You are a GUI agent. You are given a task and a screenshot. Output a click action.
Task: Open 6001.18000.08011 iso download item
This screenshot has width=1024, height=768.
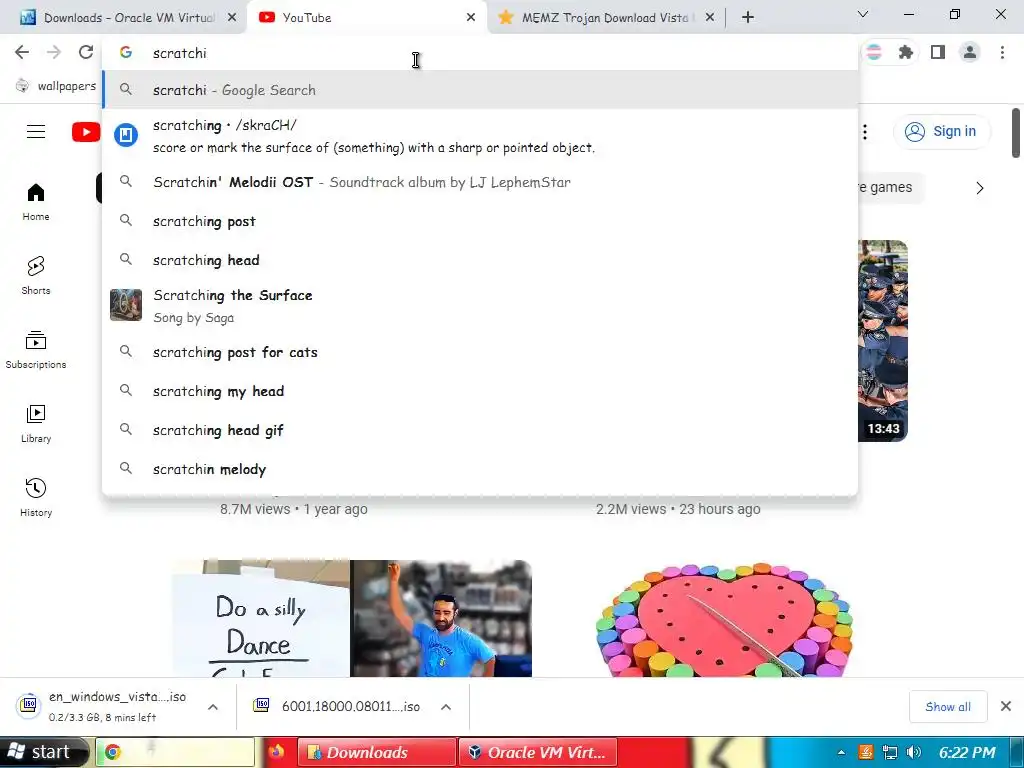[338, 706]
